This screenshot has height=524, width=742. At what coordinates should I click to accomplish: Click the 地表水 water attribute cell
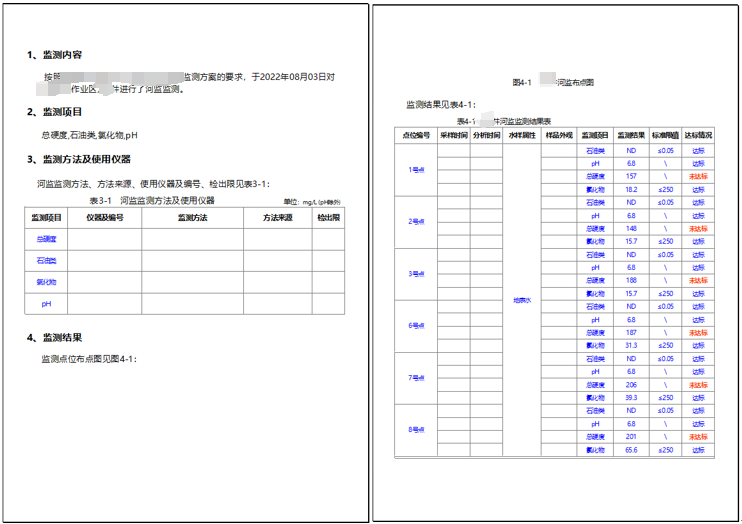[x=523, y=299]
